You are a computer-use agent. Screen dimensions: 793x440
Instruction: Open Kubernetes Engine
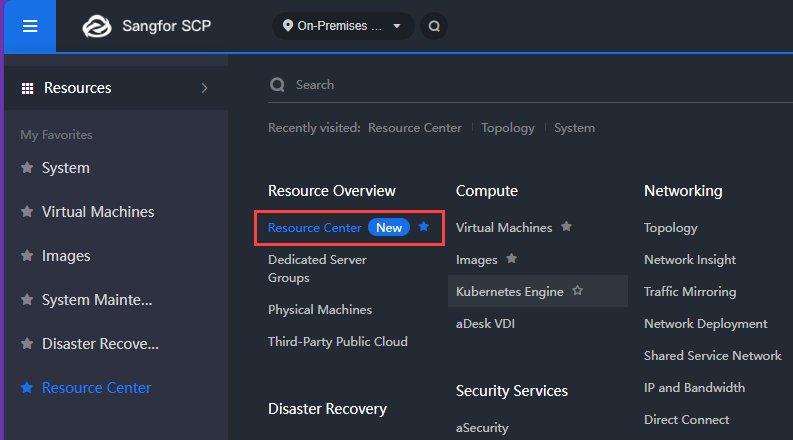510,292
